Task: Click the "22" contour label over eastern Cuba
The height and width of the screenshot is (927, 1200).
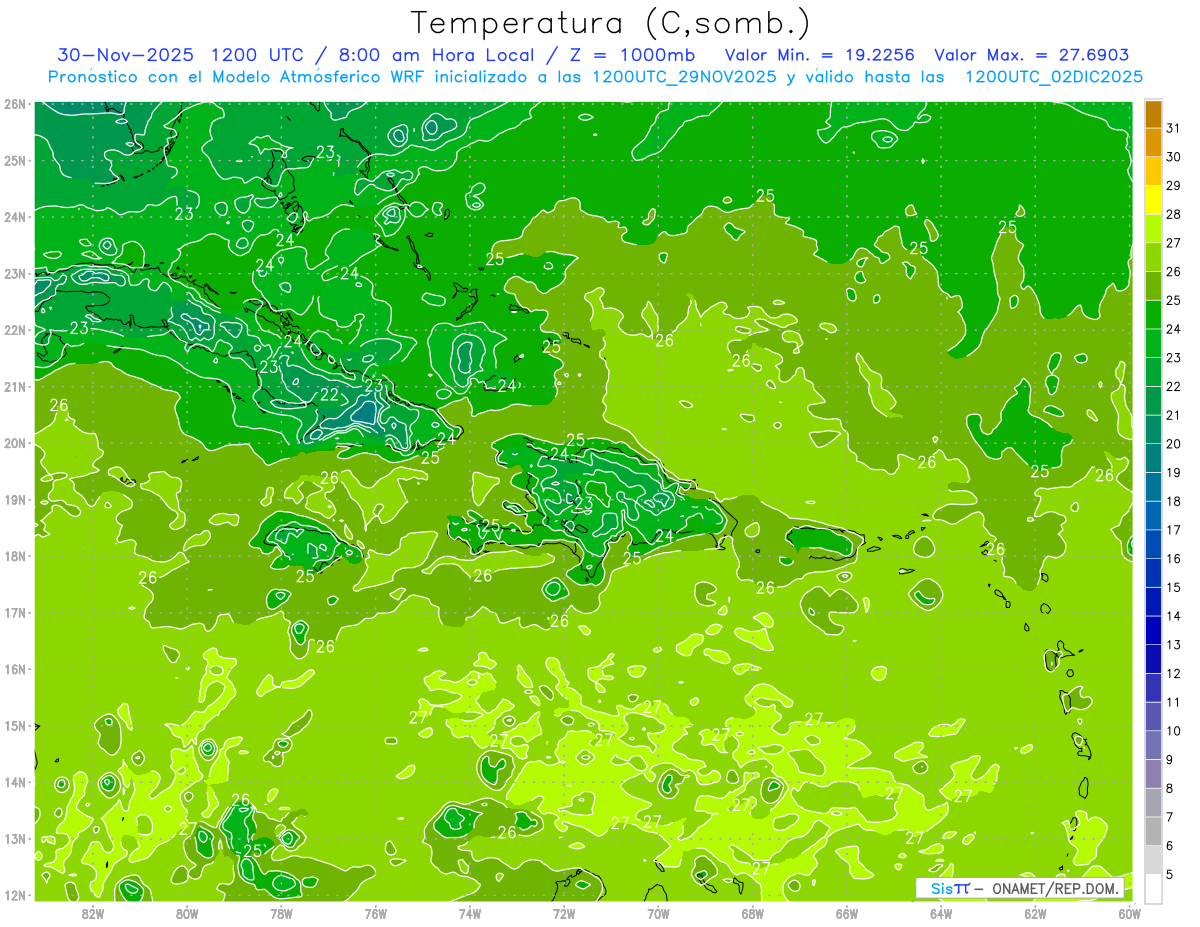Action: click(x=329, y=394)
